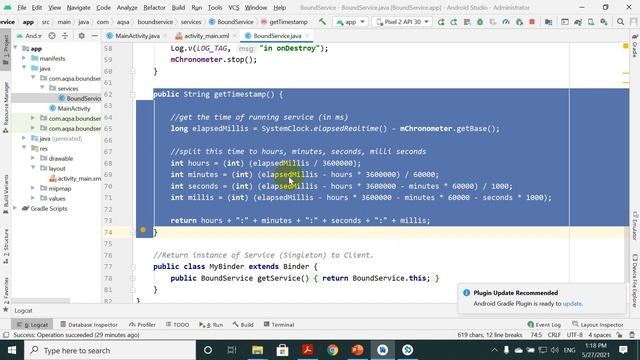
Task: Expand the manifests folder
Action: coord(24,58)
